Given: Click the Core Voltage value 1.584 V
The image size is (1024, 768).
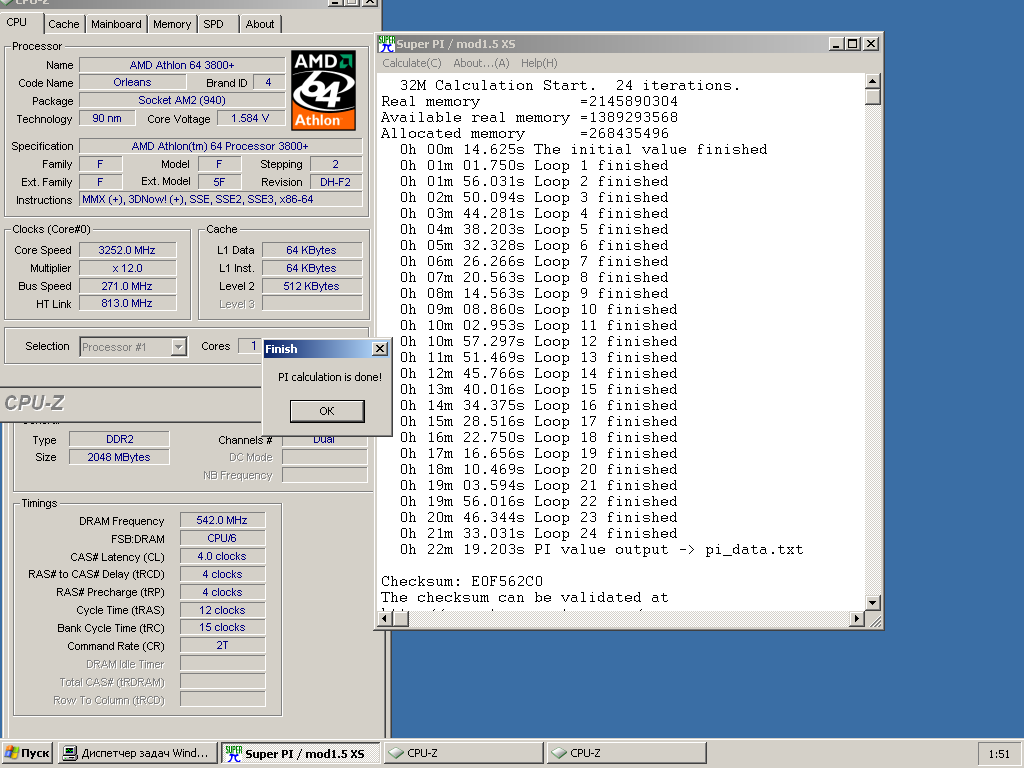Looking at the screenshot, I should click(249, 118).
